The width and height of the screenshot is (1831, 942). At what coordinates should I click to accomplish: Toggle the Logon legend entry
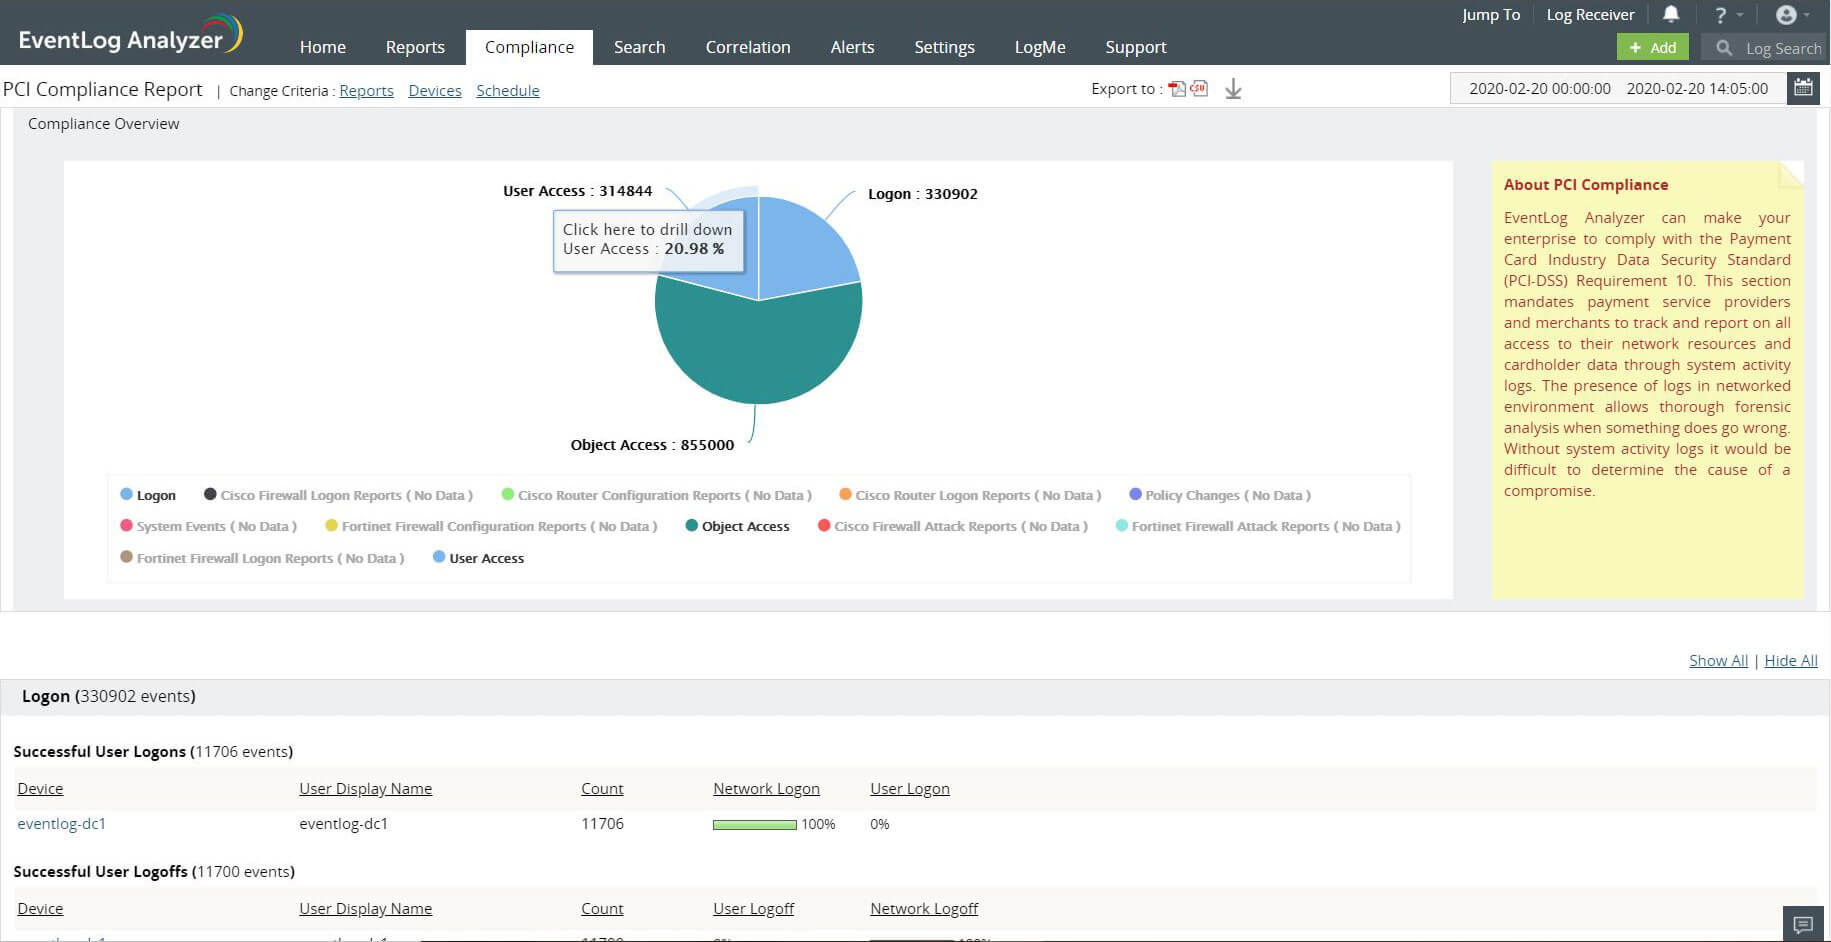[148, 495]
